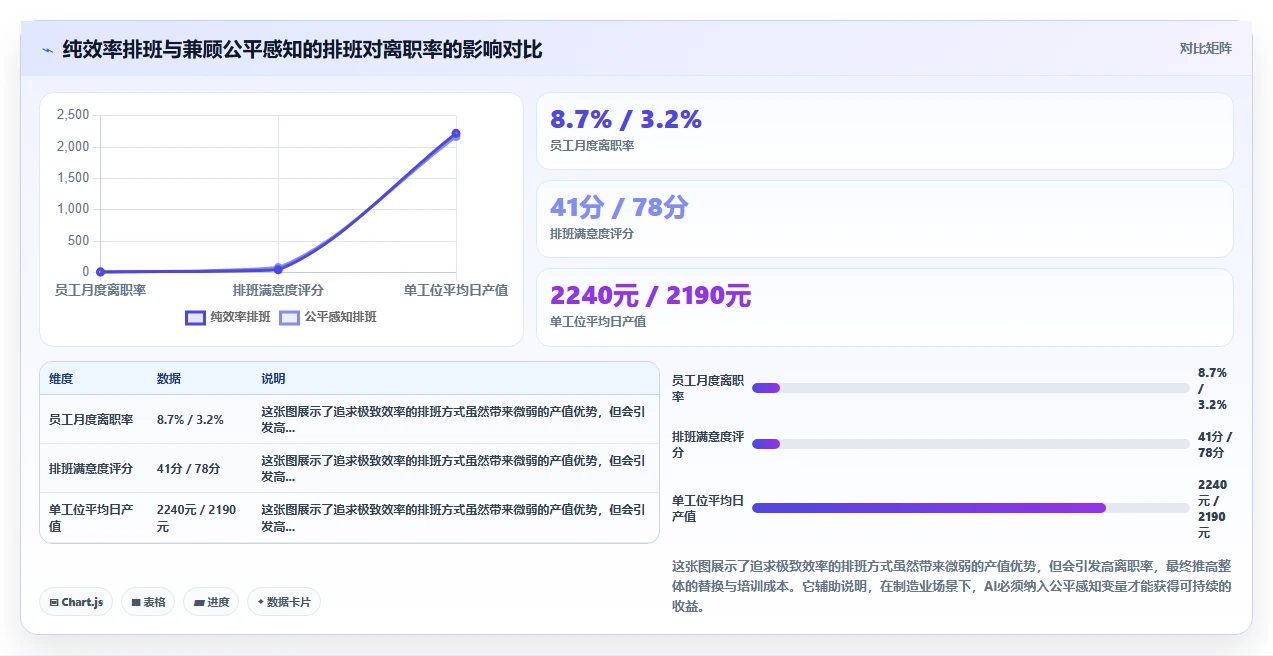The width and height of the screenshot is (1273, 656).
Task: Click the 维度 table column header
Action: tap(61, 379)
